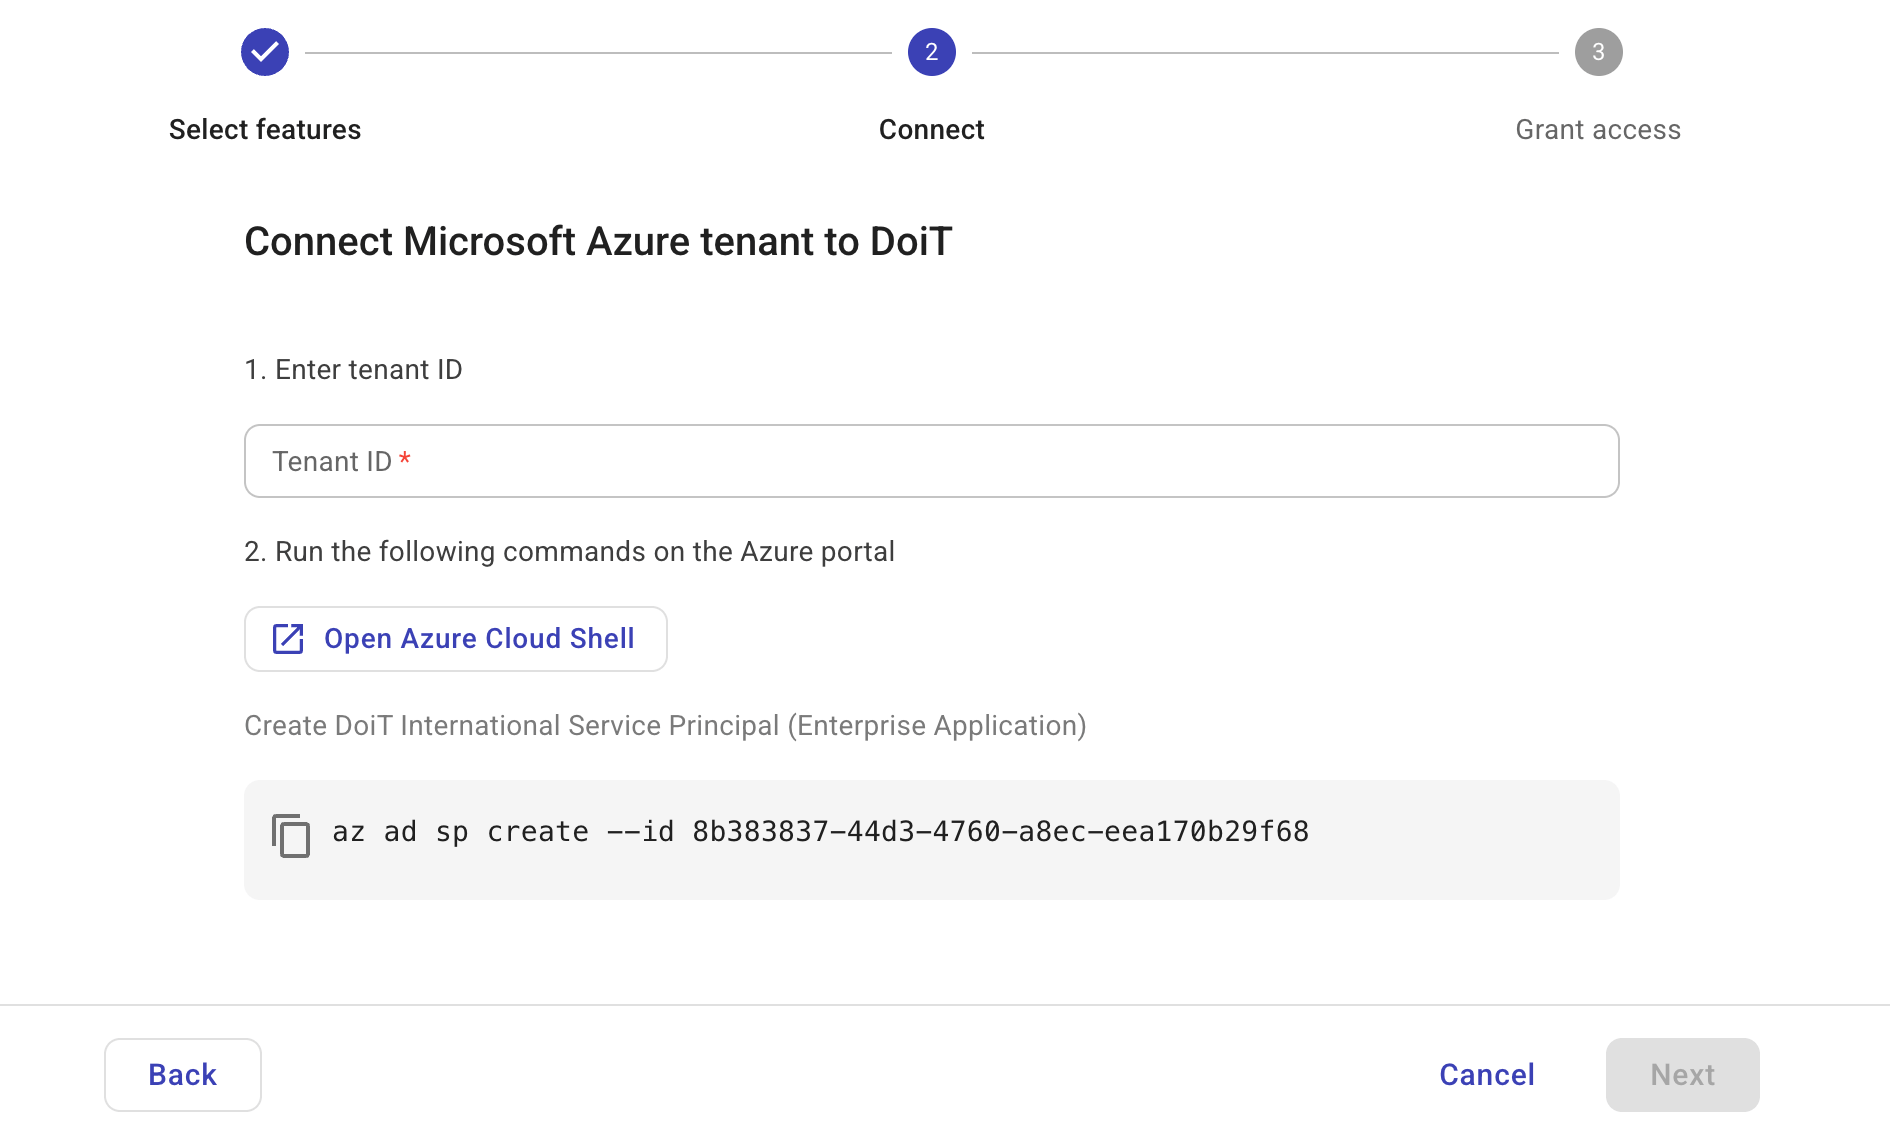The height and width of the screenshot is (1134, 1890).
Task: Open Azure Cloud Shell
Action: click(455, 638)
